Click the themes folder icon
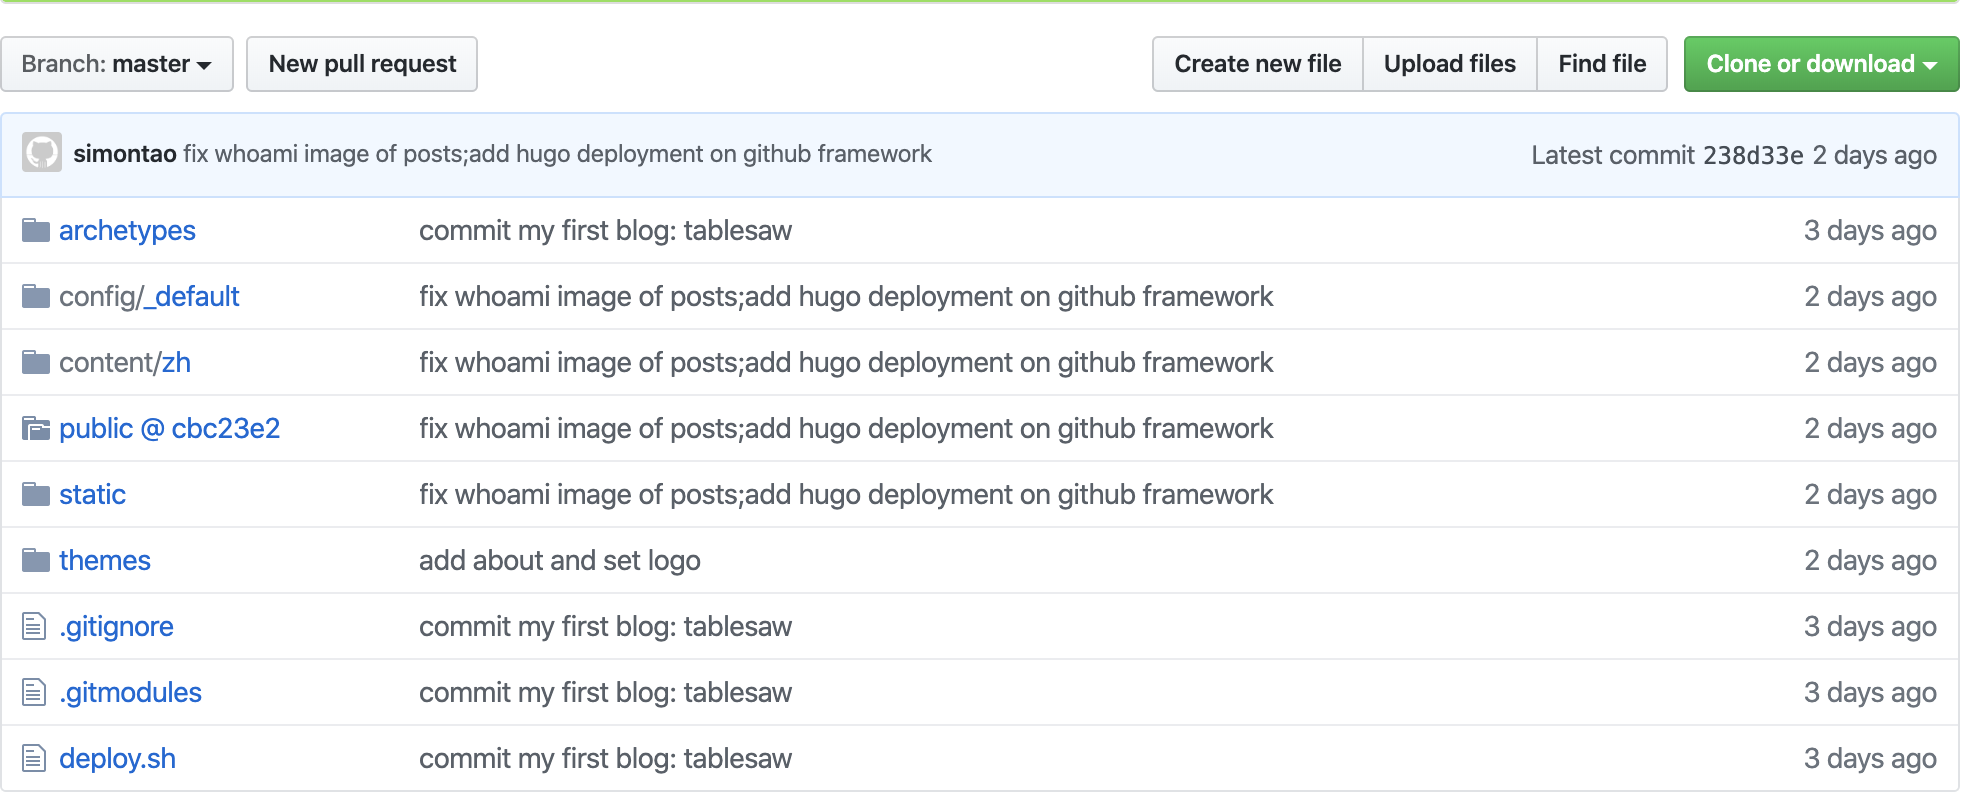 [x=36, y=561]
